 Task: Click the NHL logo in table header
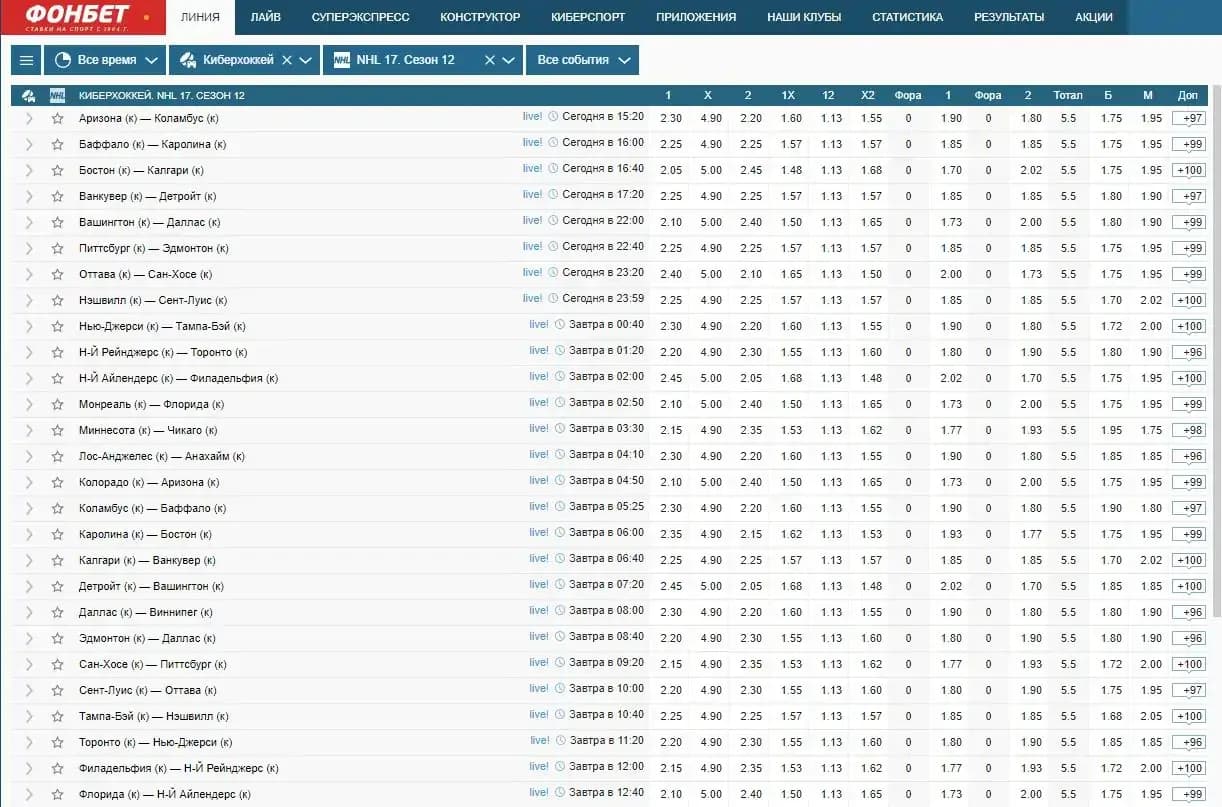pos(57,96)
